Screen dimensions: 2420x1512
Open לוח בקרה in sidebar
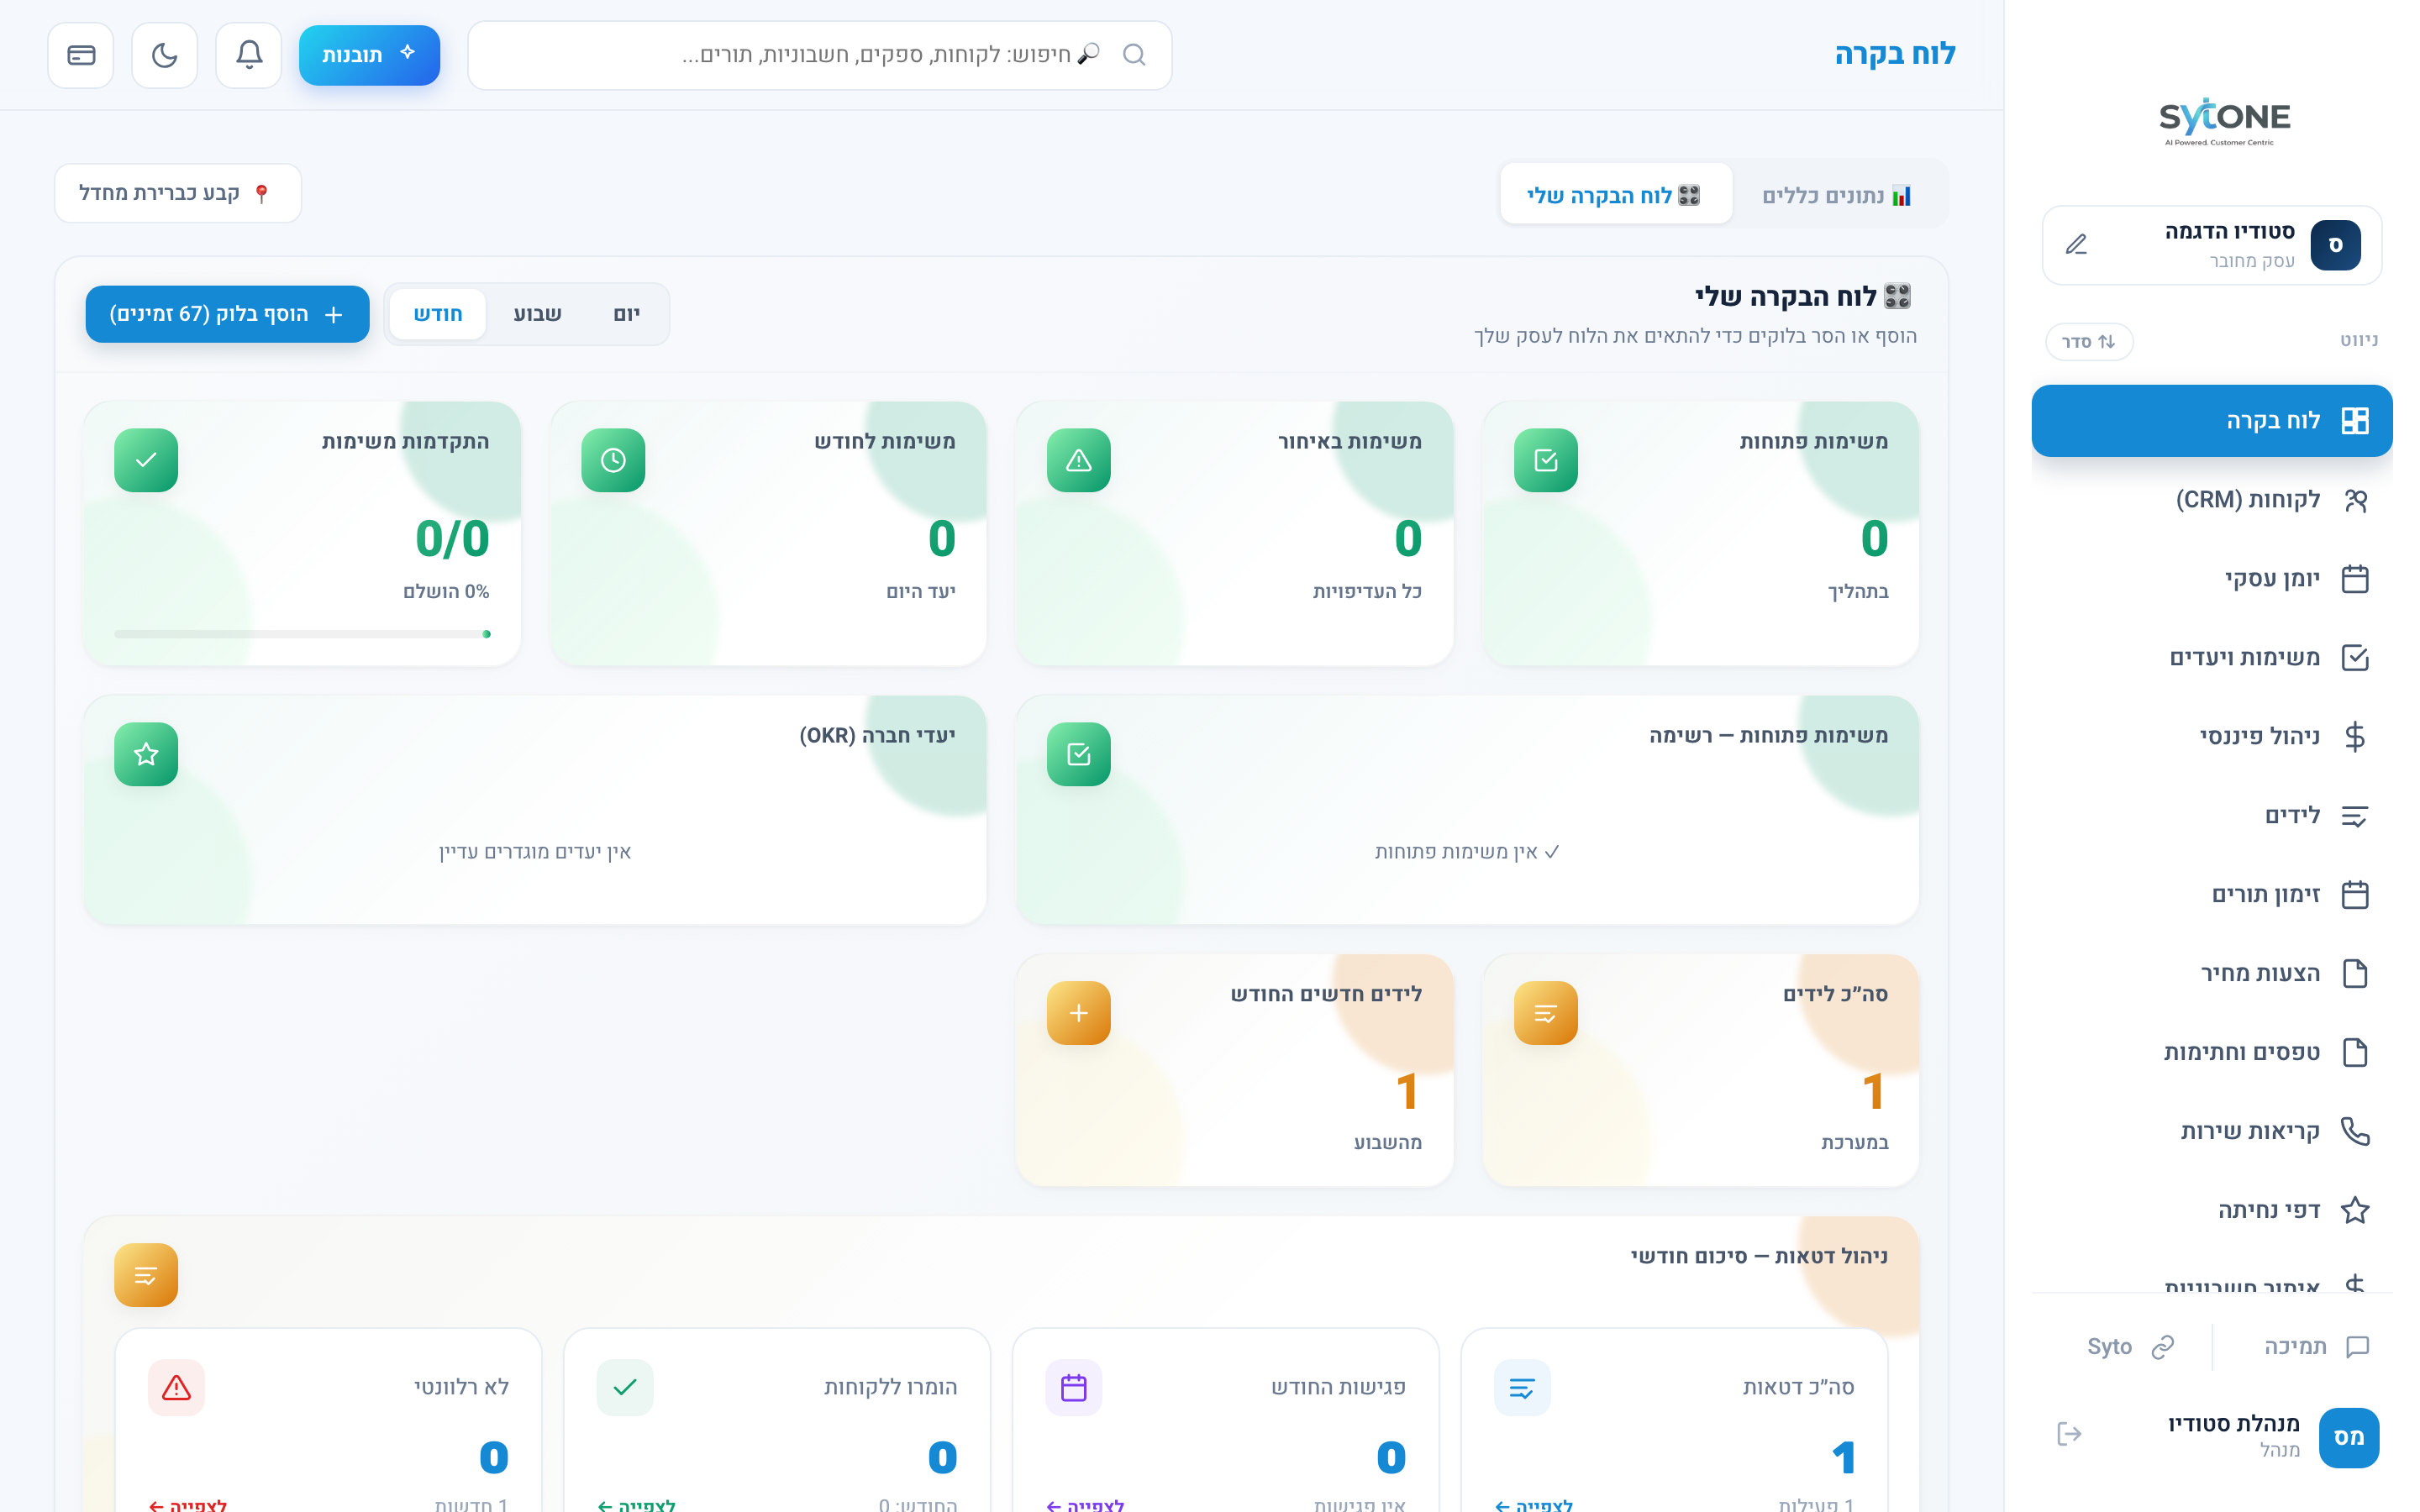[2211, 421]
